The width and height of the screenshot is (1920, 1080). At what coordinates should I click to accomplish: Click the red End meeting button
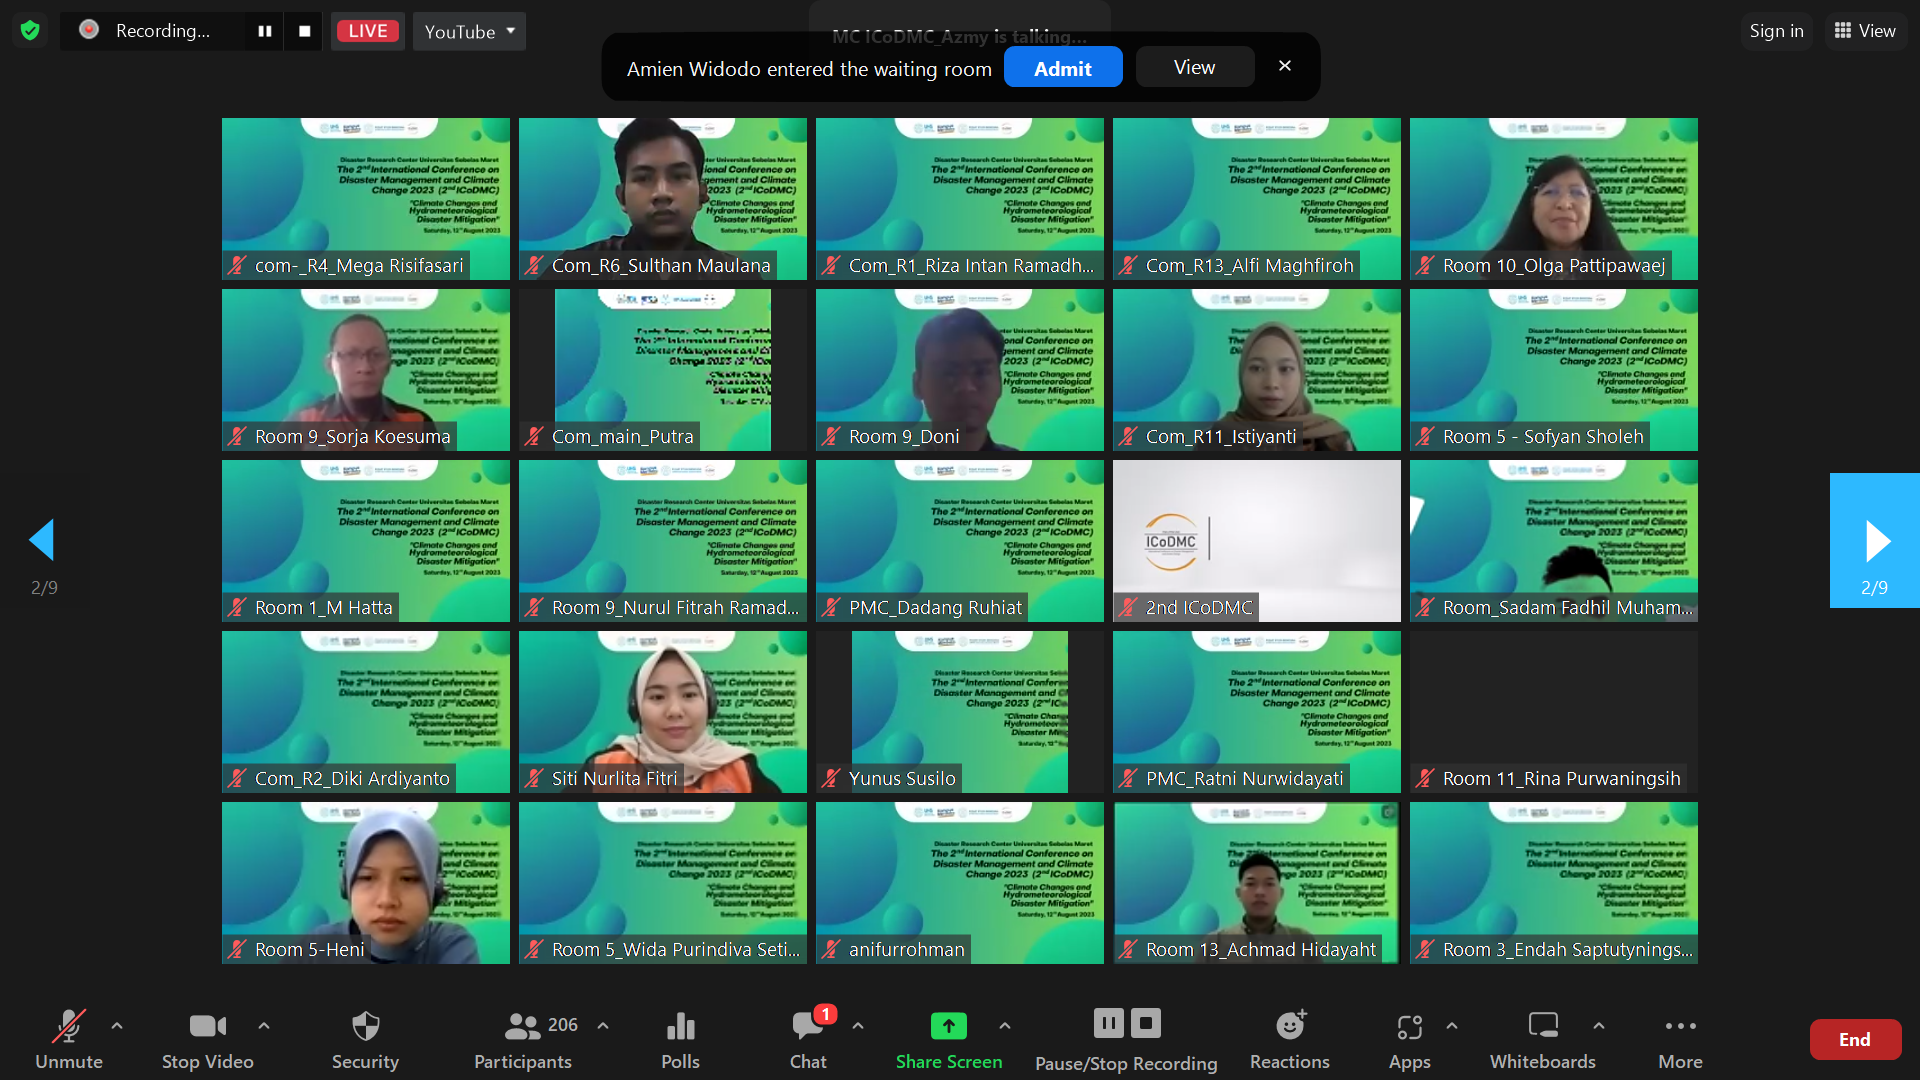1855,1040
